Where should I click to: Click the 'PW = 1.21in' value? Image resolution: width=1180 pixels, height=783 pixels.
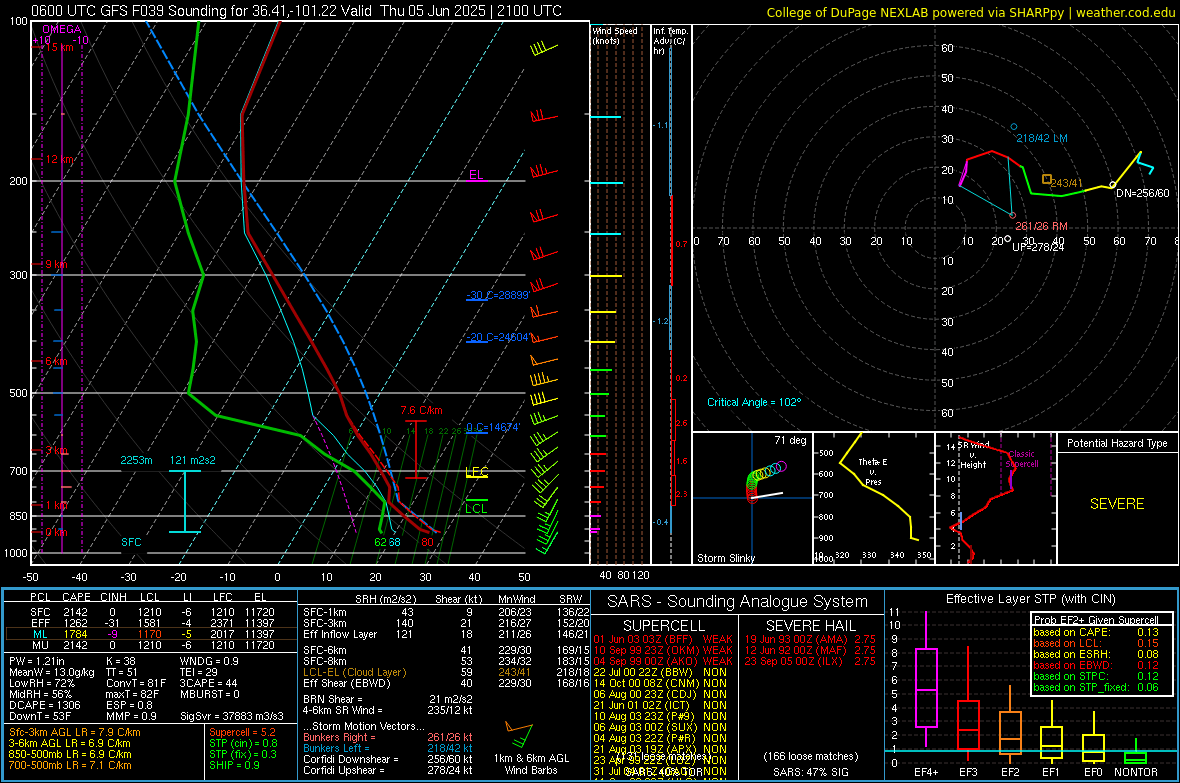[x=37, y=661]
